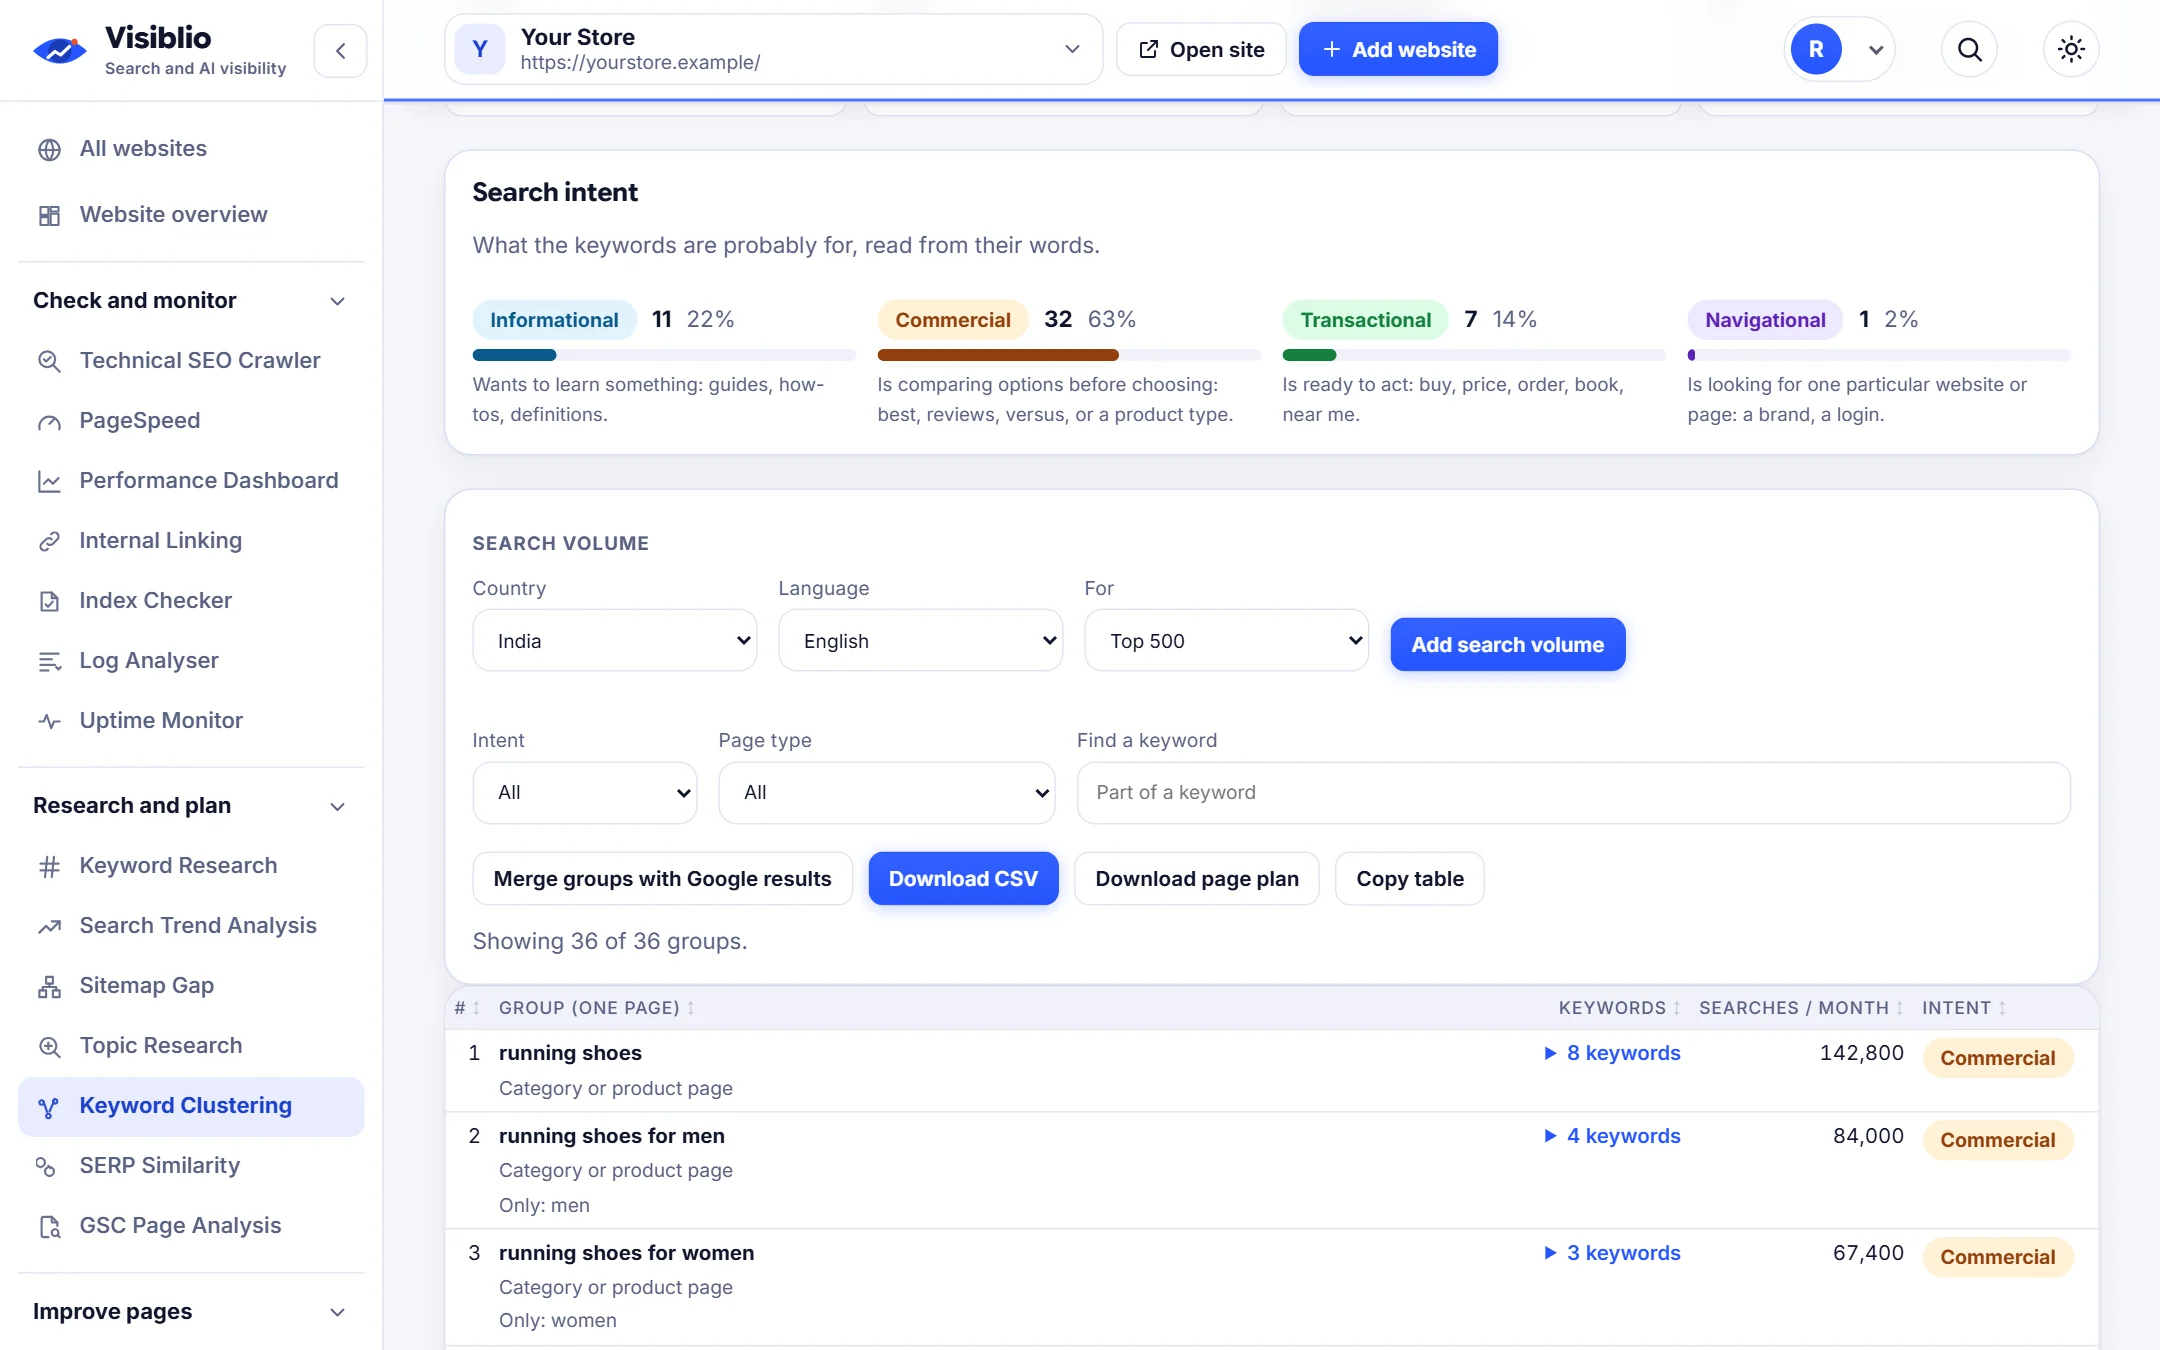Click the Visiblio logo icon

pyautogui.click(x=59, y=50)
